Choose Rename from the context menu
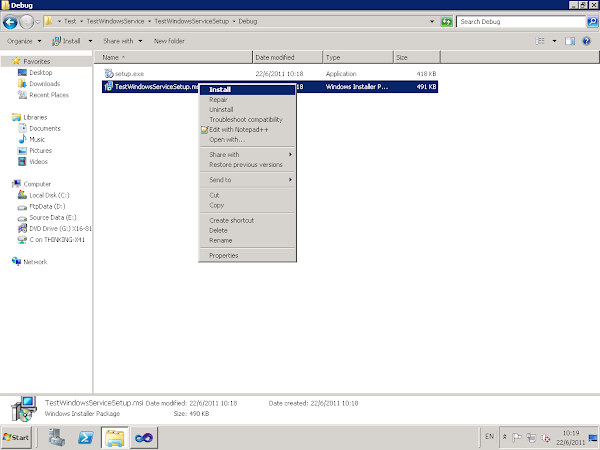Viewport: 600px width, 450px height. pos(248,240)
